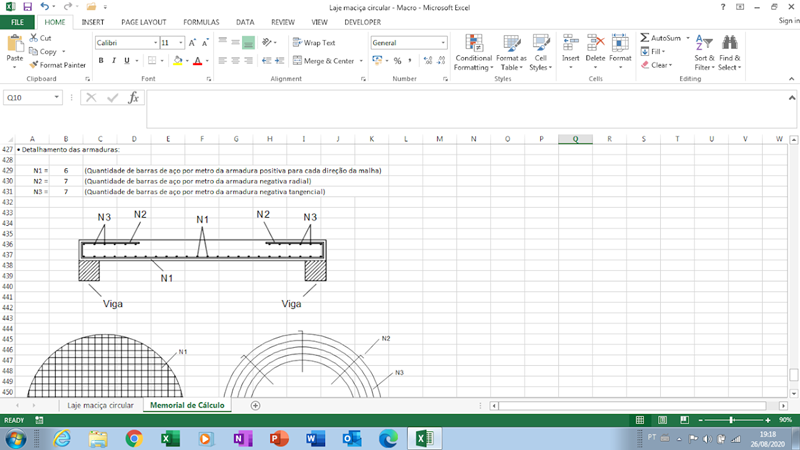Image resolution: width=800 pixels, height=450 pixels.
Task: Apply Percent Style number format
Action: 397,61
